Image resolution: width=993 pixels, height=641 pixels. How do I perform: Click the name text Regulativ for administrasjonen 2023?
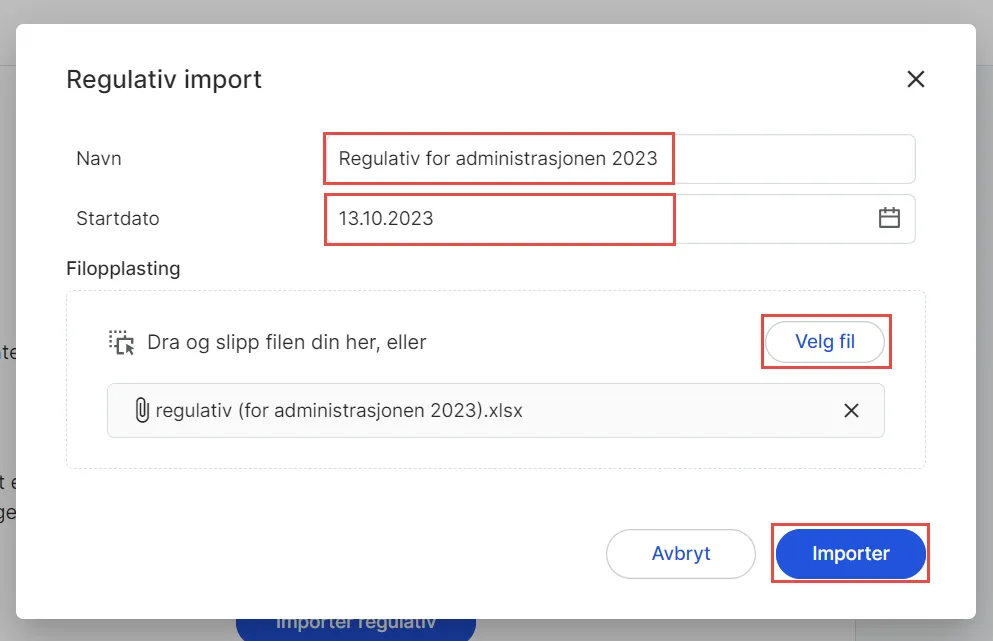point(497,158)
